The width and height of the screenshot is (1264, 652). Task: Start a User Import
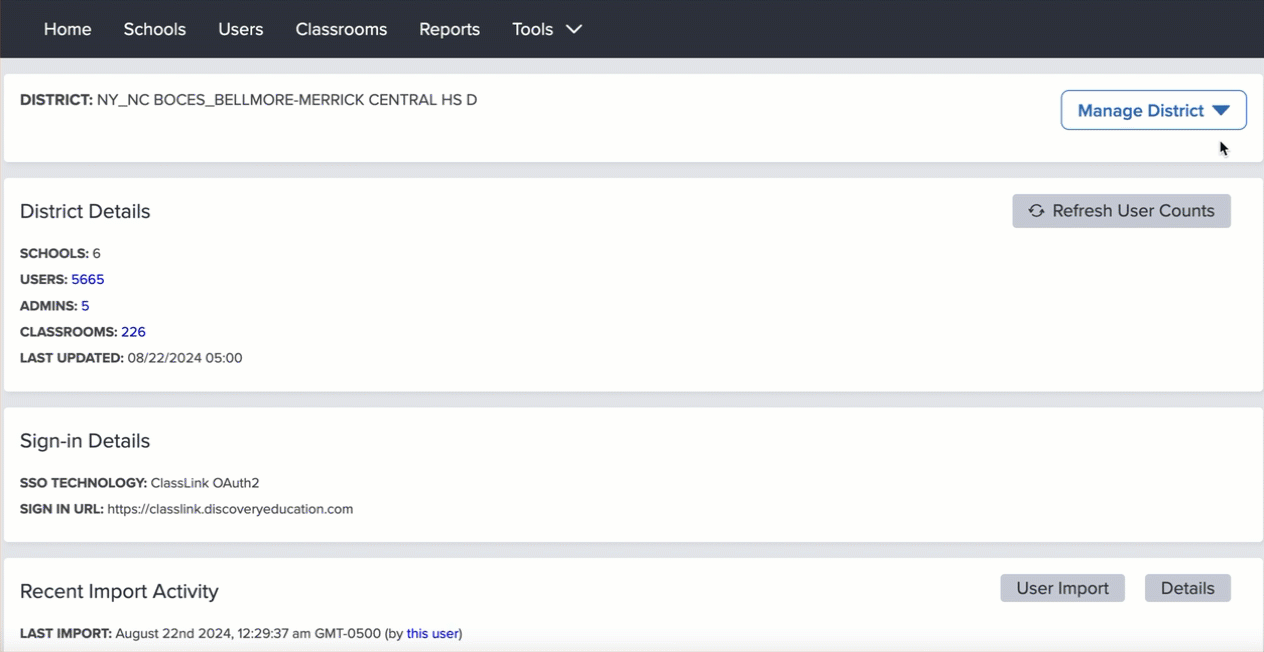click(x=1062, y=588)
